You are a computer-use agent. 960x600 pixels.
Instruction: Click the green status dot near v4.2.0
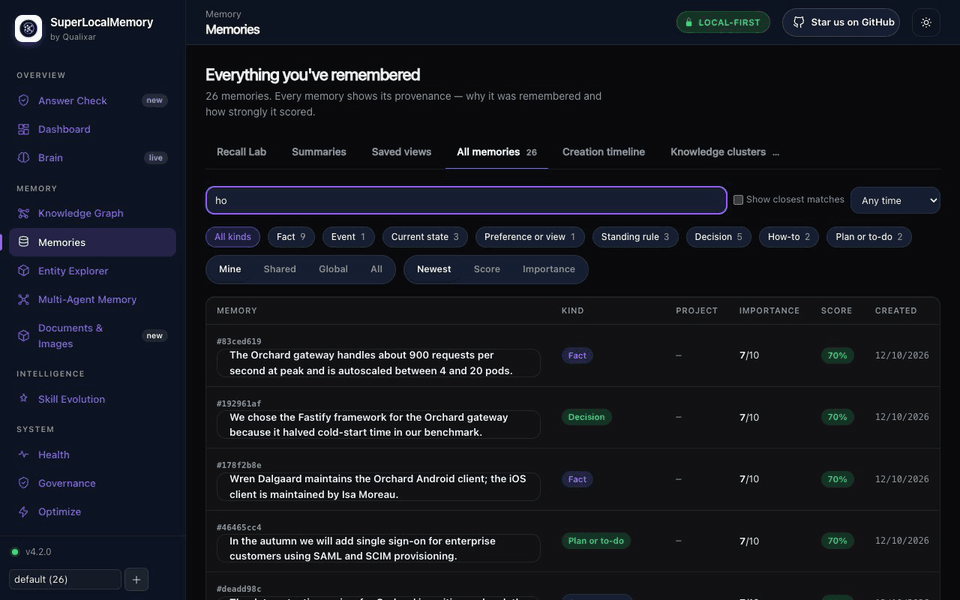tap(15, 552)
